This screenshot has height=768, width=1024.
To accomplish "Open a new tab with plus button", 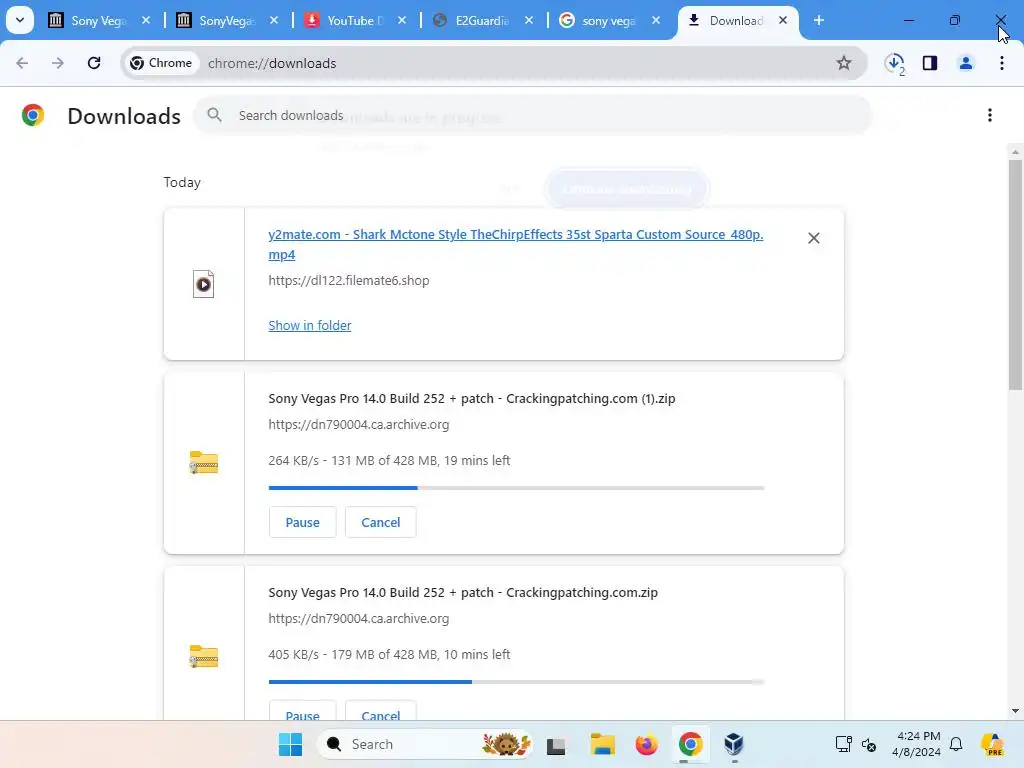I will (x=818, y=21).
